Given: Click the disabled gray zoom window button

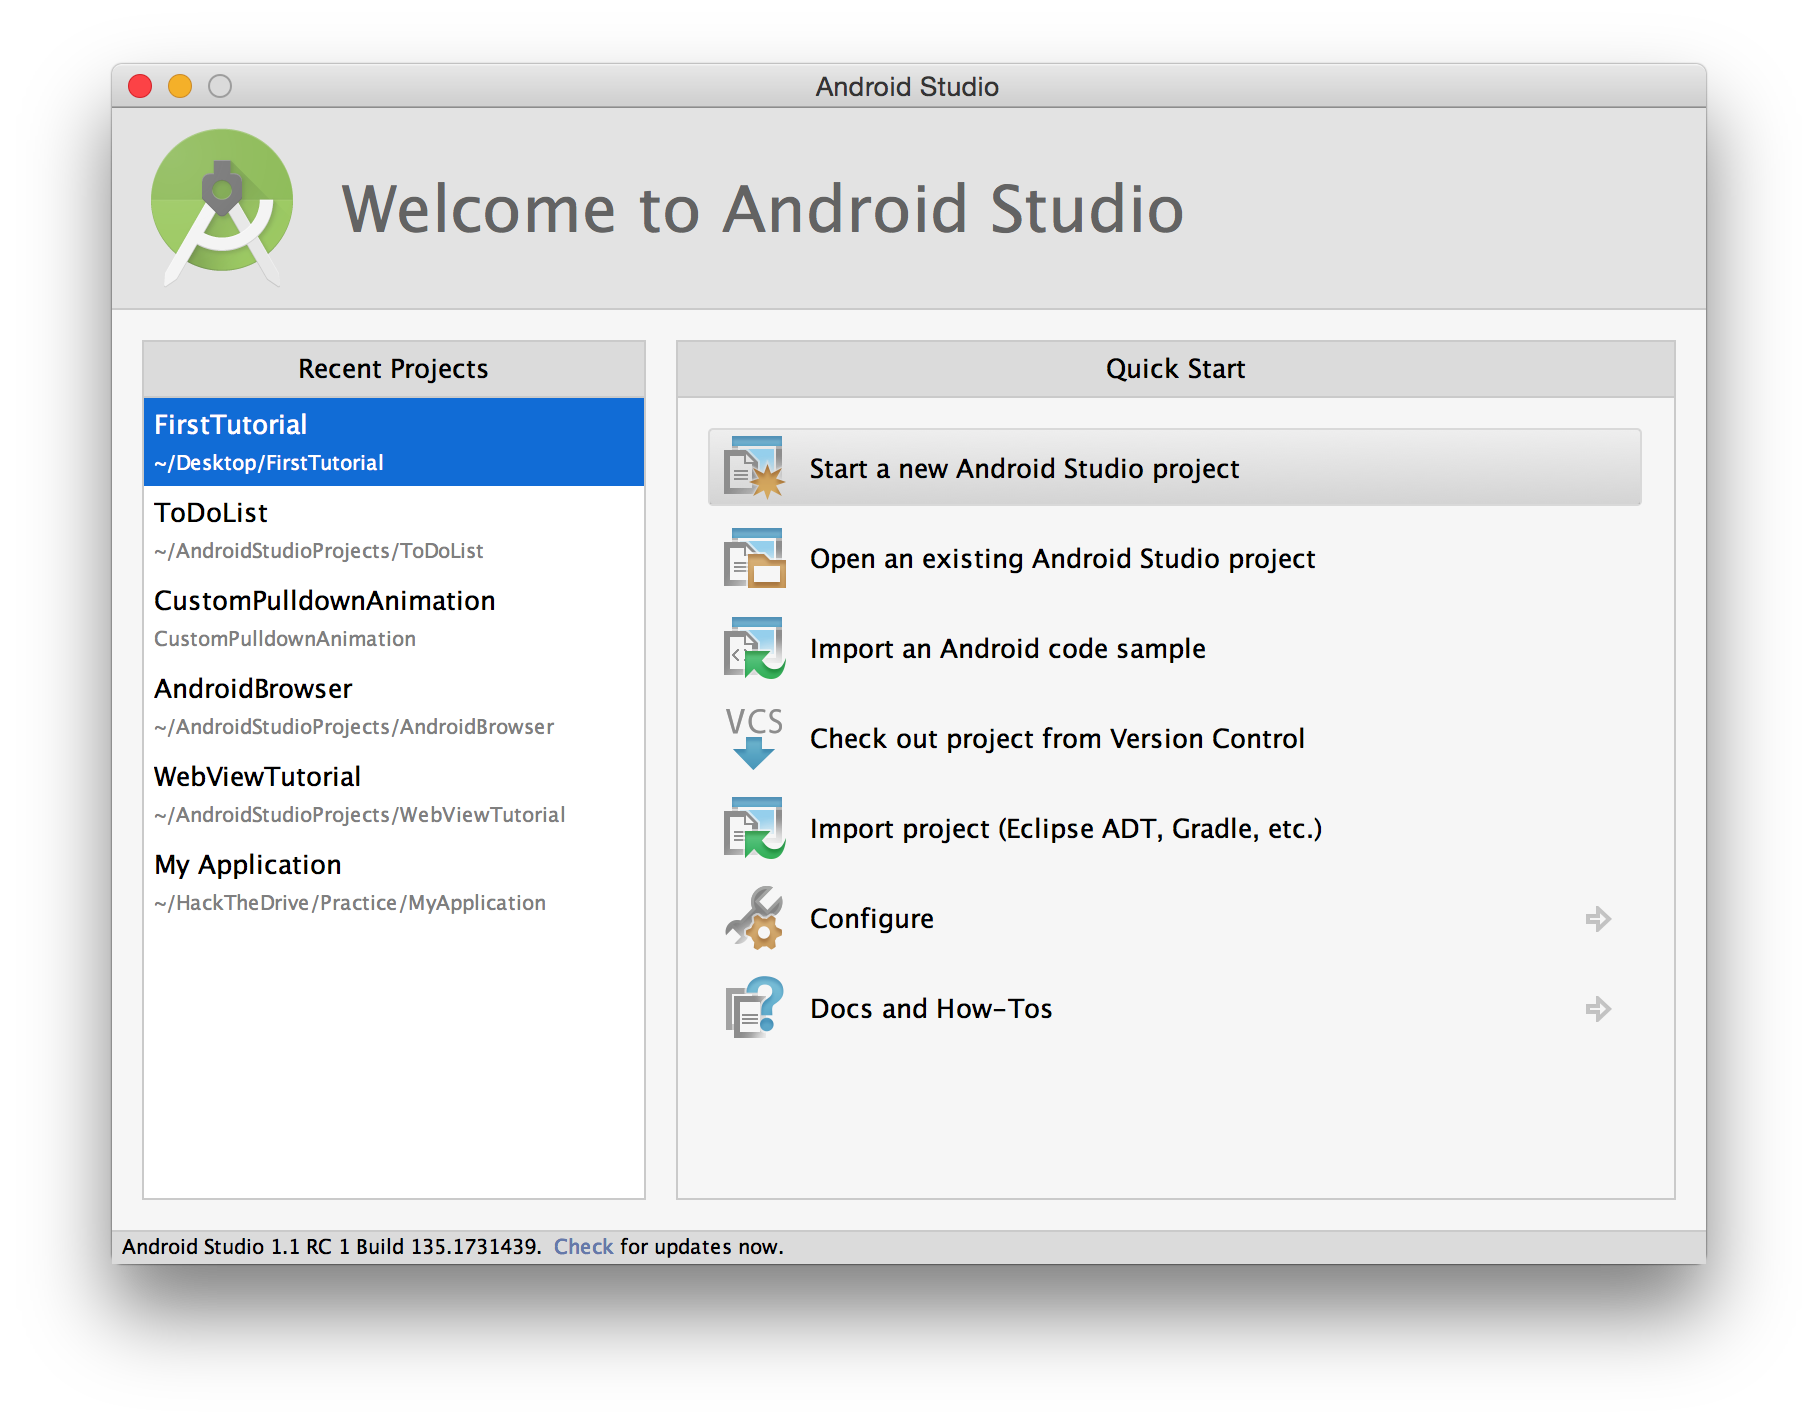Looking at the screenshot, I should 220,86.
